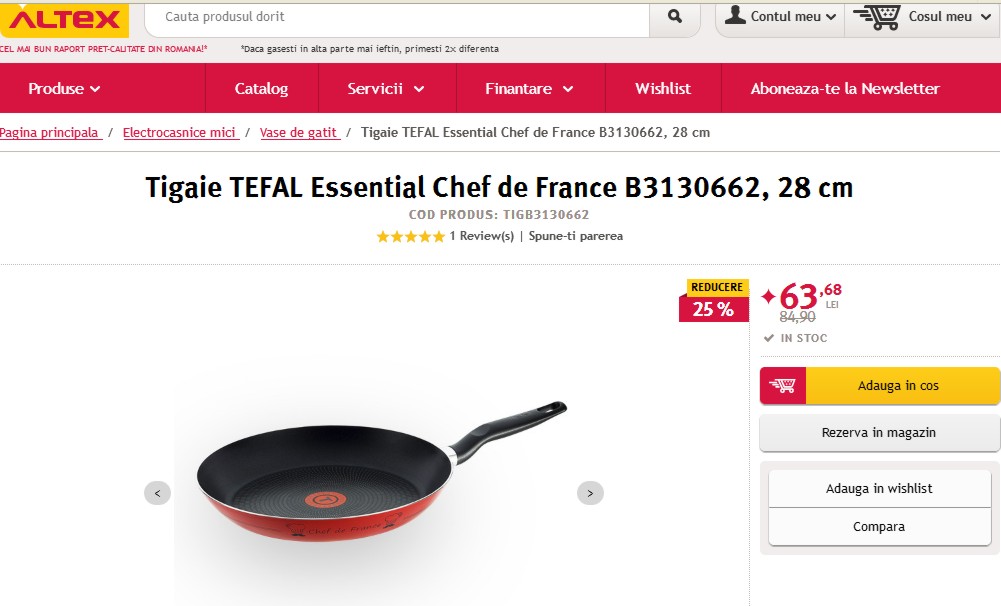The height and width of the screenshot is (606, 1001).
Task: Click the five-star rating icons
Action: (x=410, y=236)
